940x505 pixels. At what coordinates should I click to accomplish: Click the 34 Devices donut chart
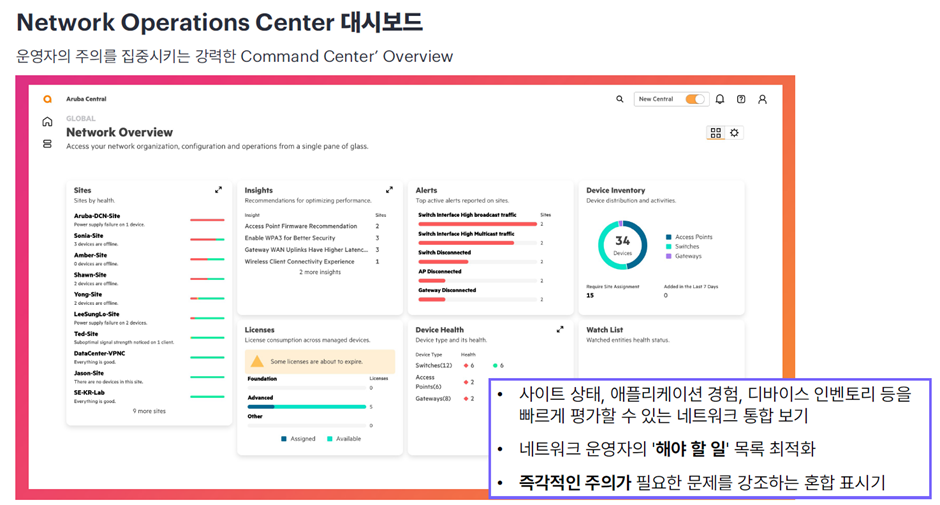coord(622,245)
